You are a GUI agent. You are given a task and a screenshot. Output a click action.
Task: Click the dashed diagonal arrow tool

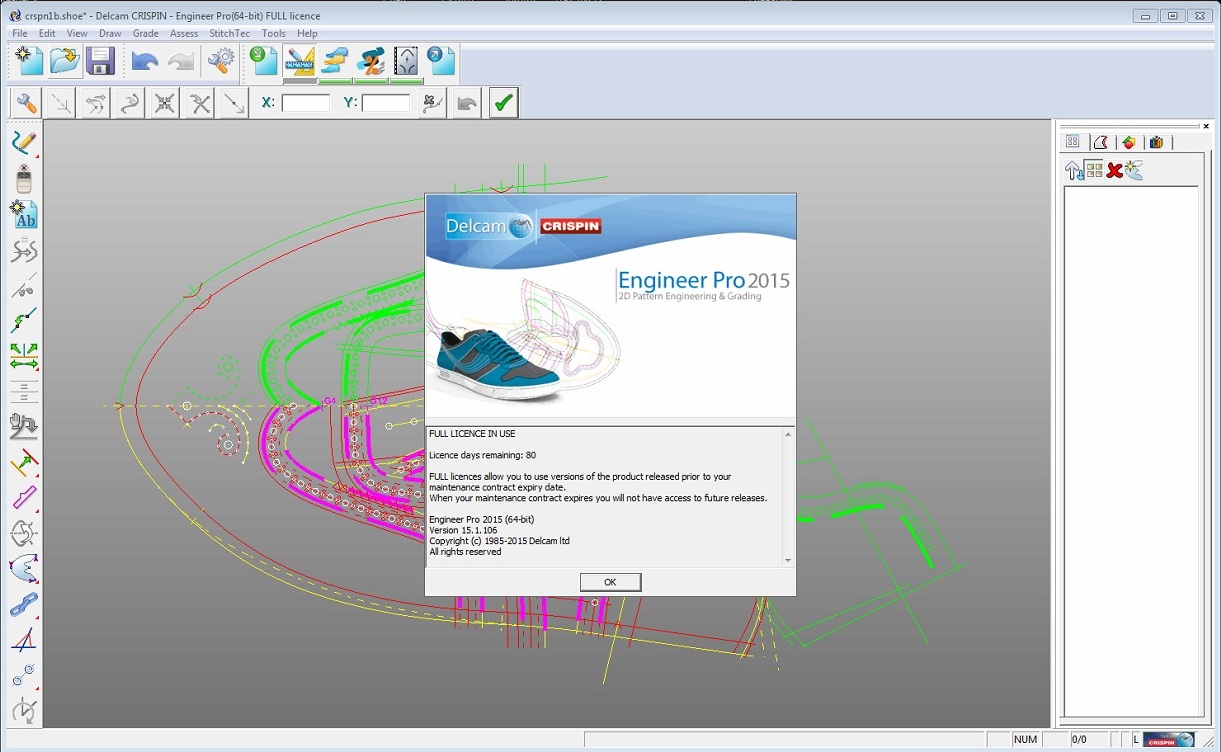pyautogui.click(x=61, y=102)
